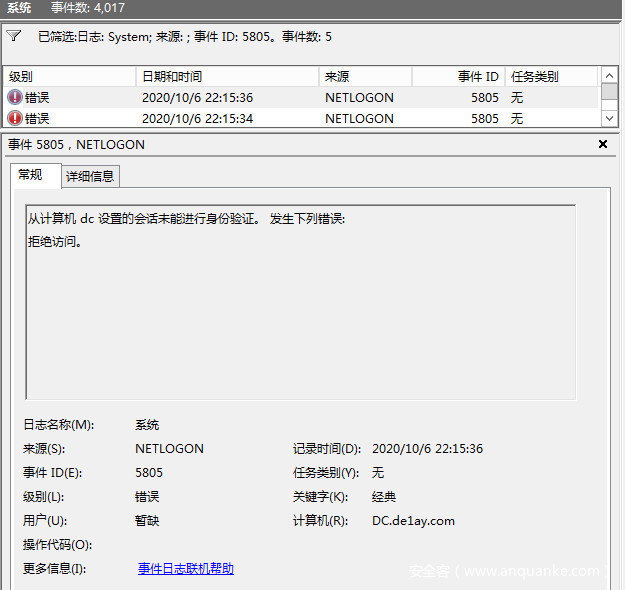Click error icon of the 22:15:34 event
The width and height of the screenshot is (625, 590).
tap(15, 118)
